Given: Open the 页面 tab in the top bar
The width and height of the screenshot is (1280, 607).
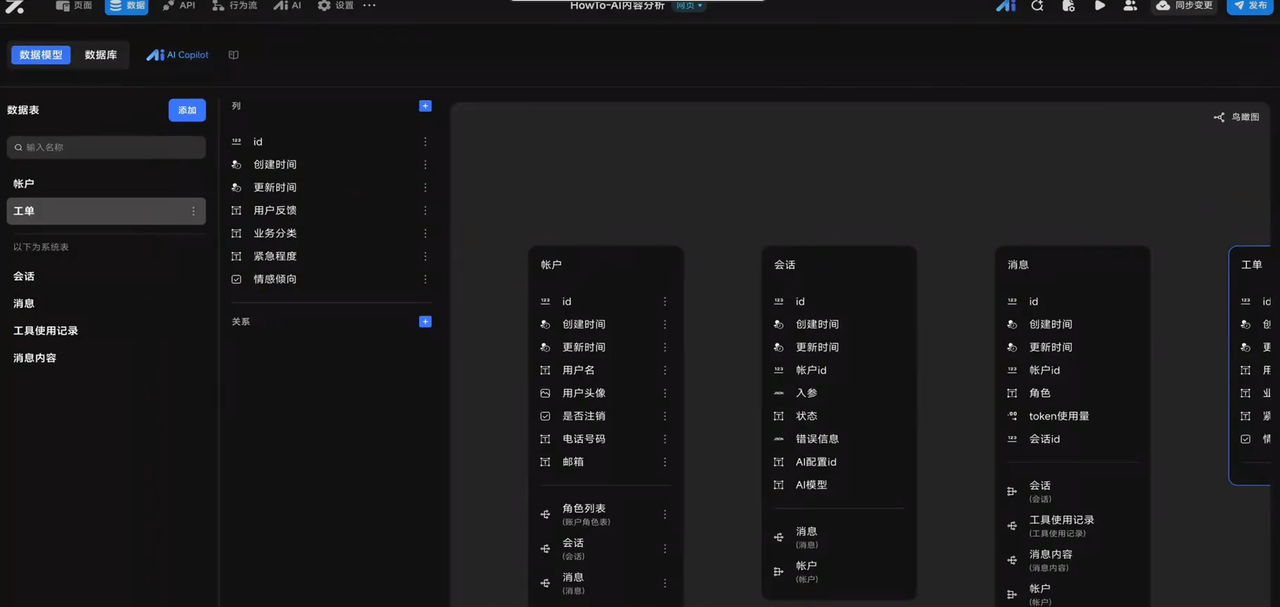Looking at the screenshot, I should click(x=74, y=6).
